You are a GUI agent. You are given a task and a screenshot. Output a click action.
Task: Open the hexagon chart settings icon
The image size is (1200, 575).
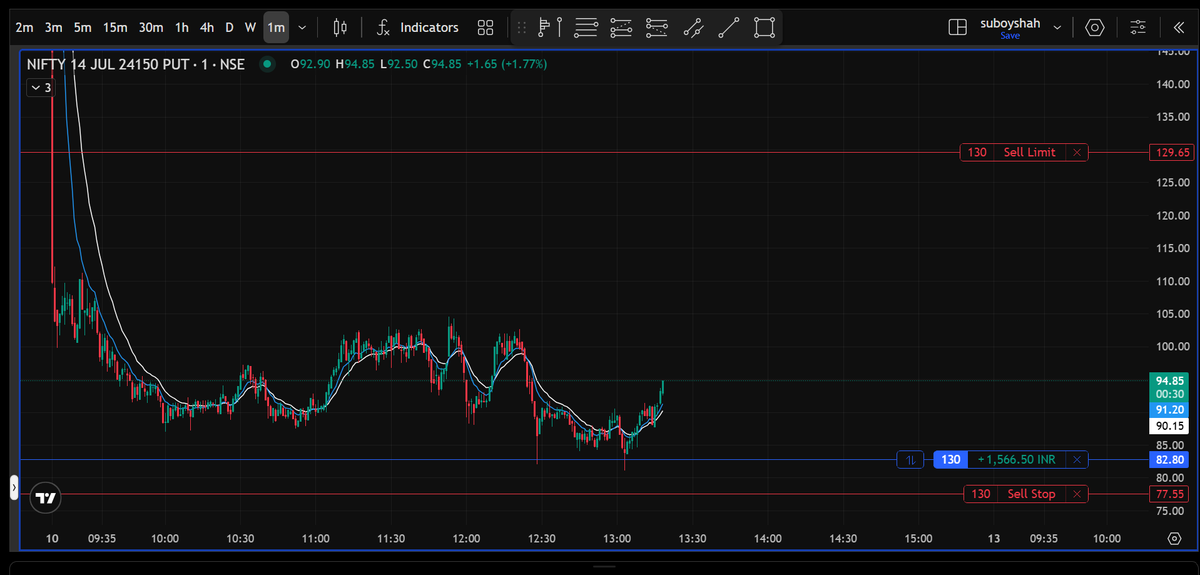click(x=1094, y=27)
